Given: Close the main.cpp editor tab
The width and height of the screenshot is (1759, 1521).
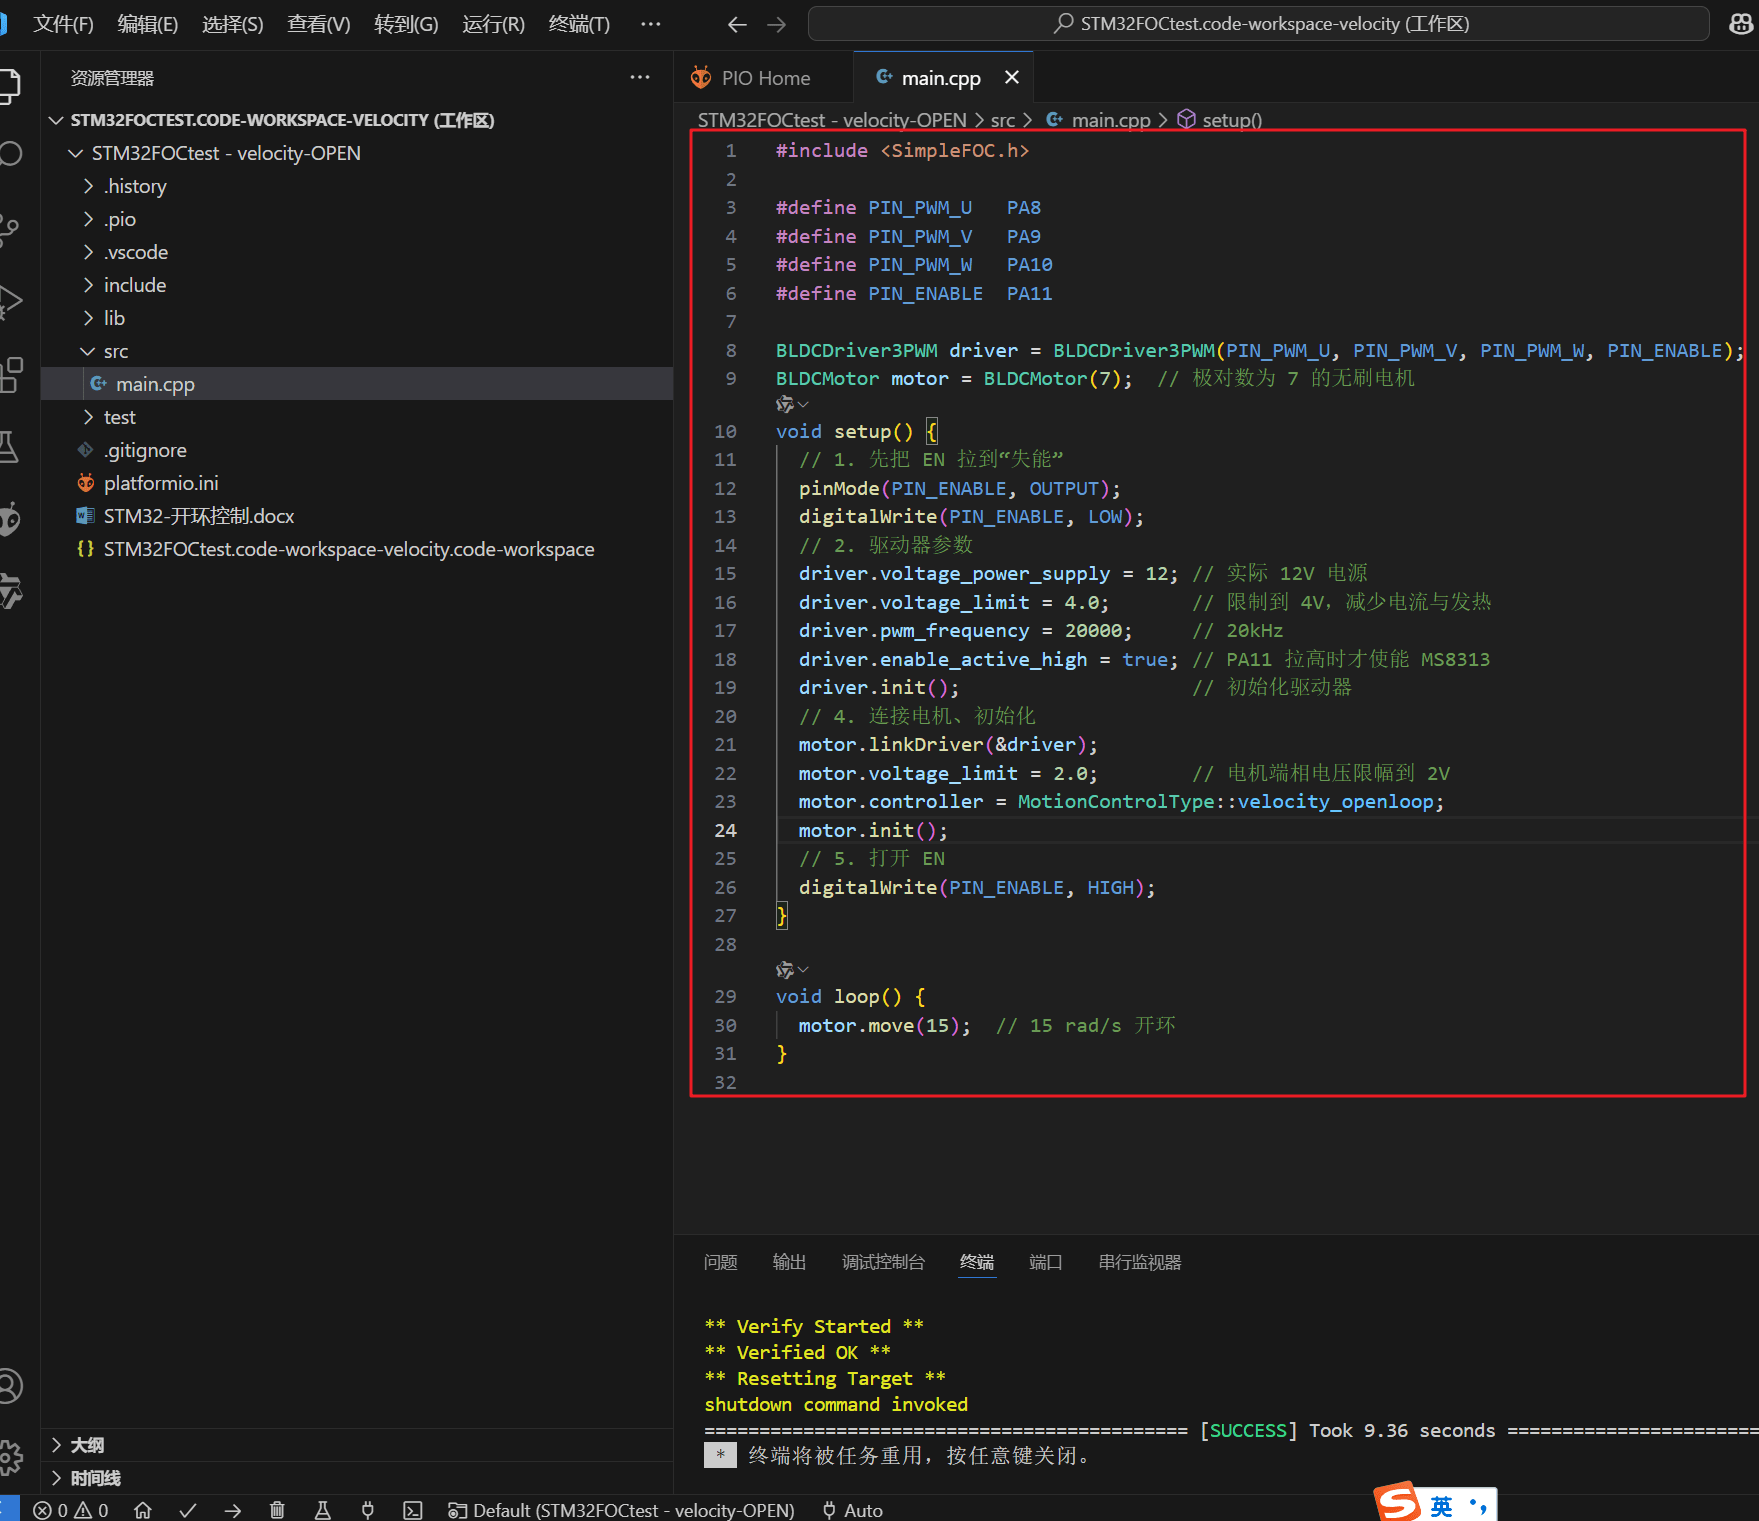Looking at the screenshot, I should (x=1012, y=78).
